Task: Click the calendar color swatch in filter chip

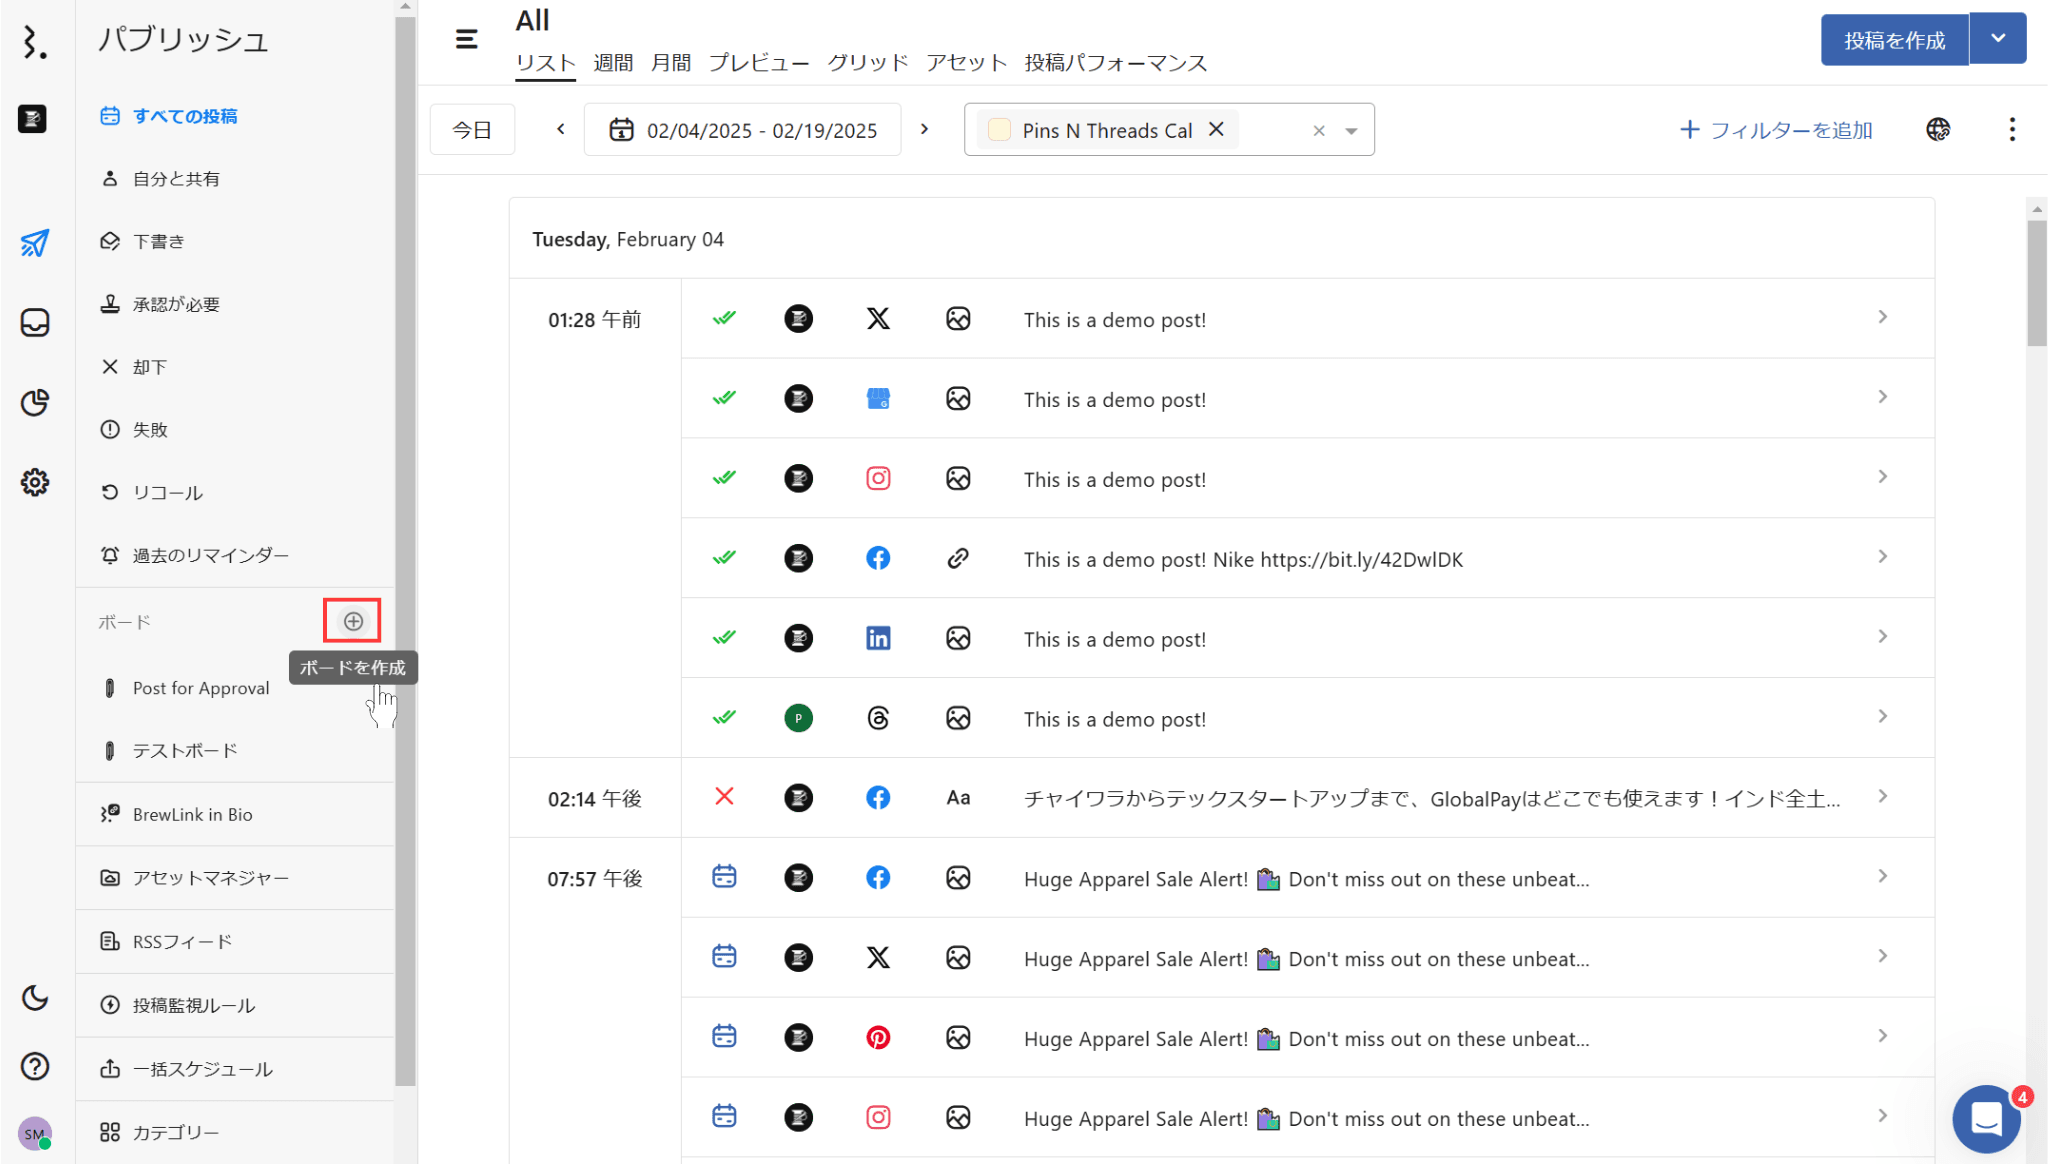Action: (x=999, y=130)
